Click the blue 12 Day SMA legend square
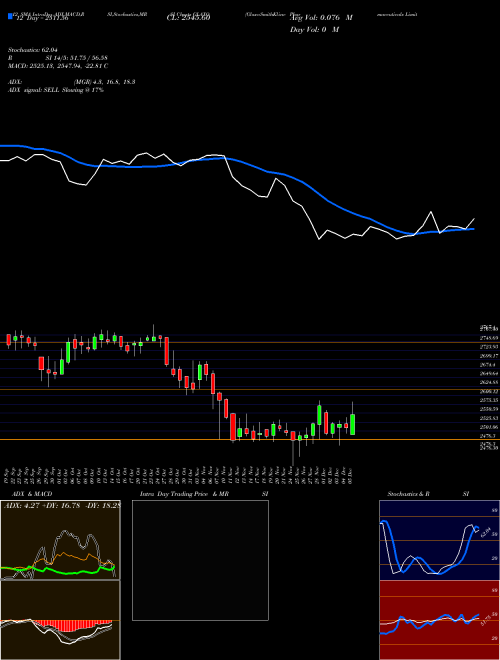Screen dimensions: 500x660 click(x=11, y=17)
